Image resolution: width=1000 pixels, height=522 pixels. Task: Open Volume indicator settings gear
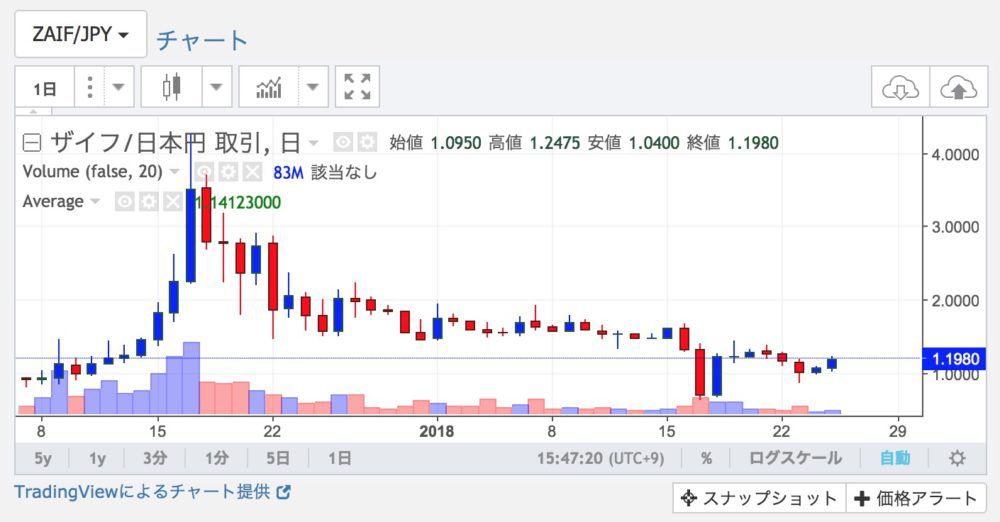tap(228, 172)
